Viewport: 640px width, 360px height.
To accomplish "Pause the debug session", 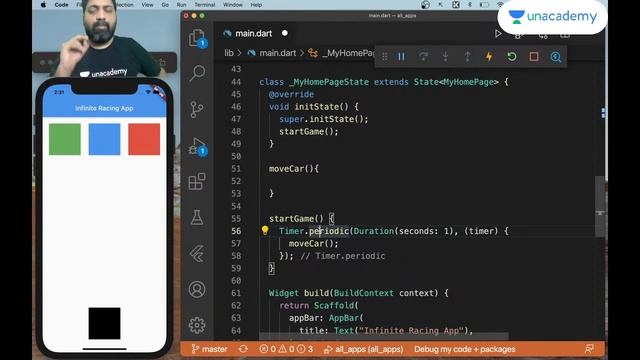I will pos(402,57).
